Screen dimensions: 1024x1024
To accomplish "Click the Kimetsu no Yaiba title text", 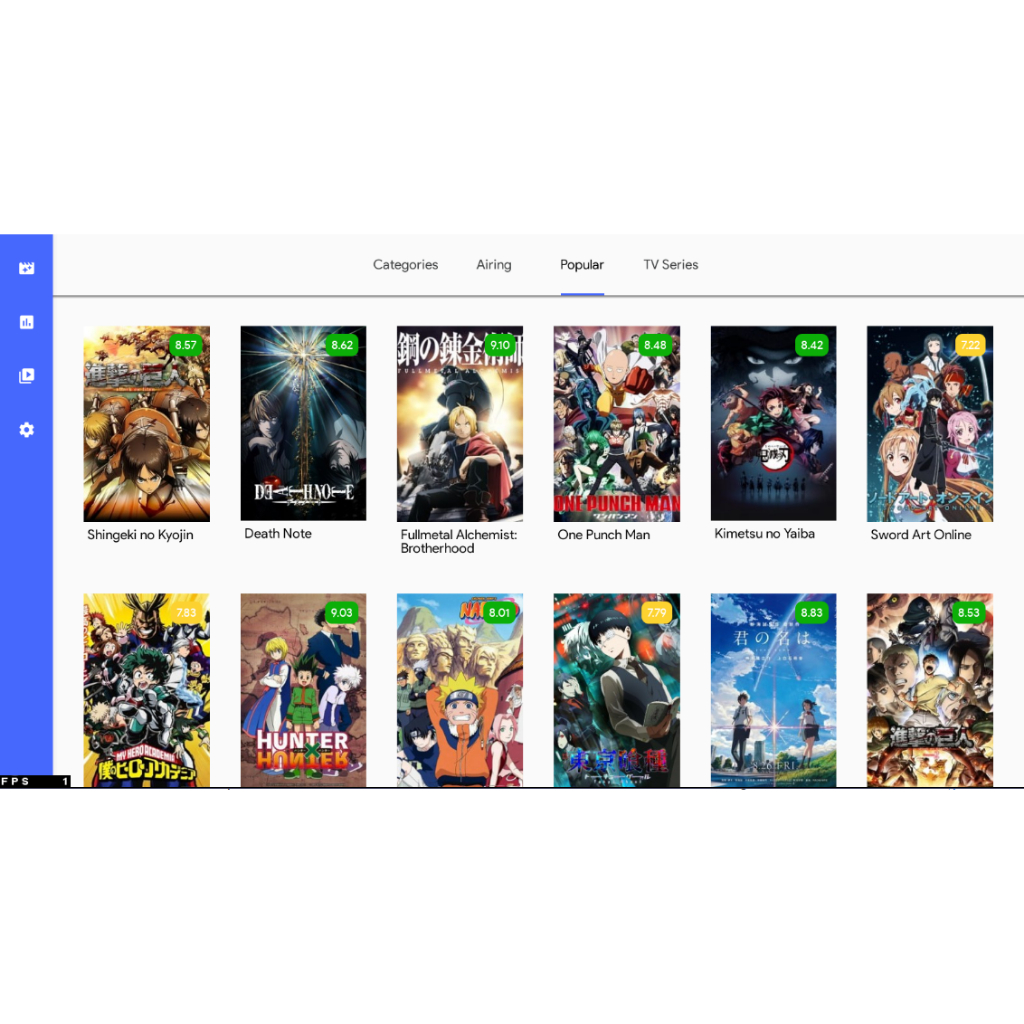I will (x=765, y=534).
